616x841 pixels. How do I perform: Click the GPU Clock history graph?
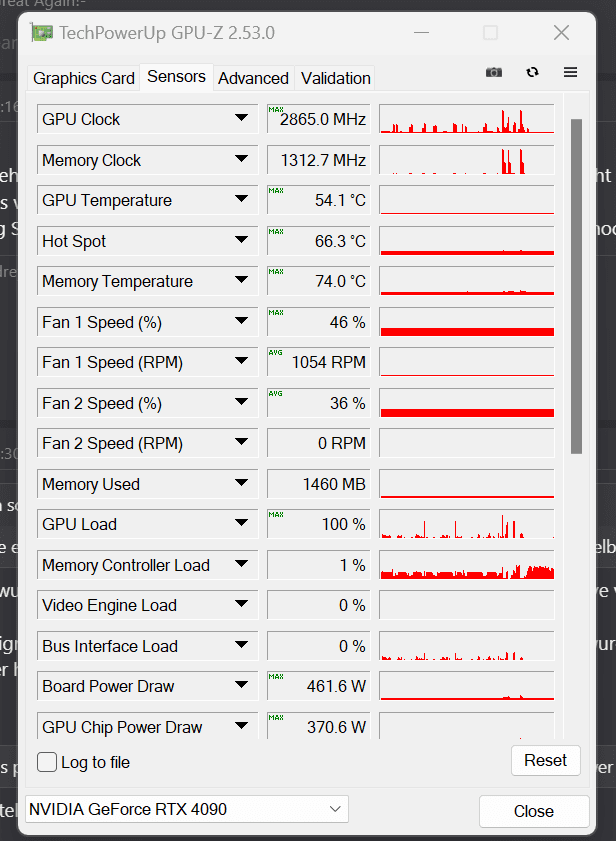[x=467, y=119]
